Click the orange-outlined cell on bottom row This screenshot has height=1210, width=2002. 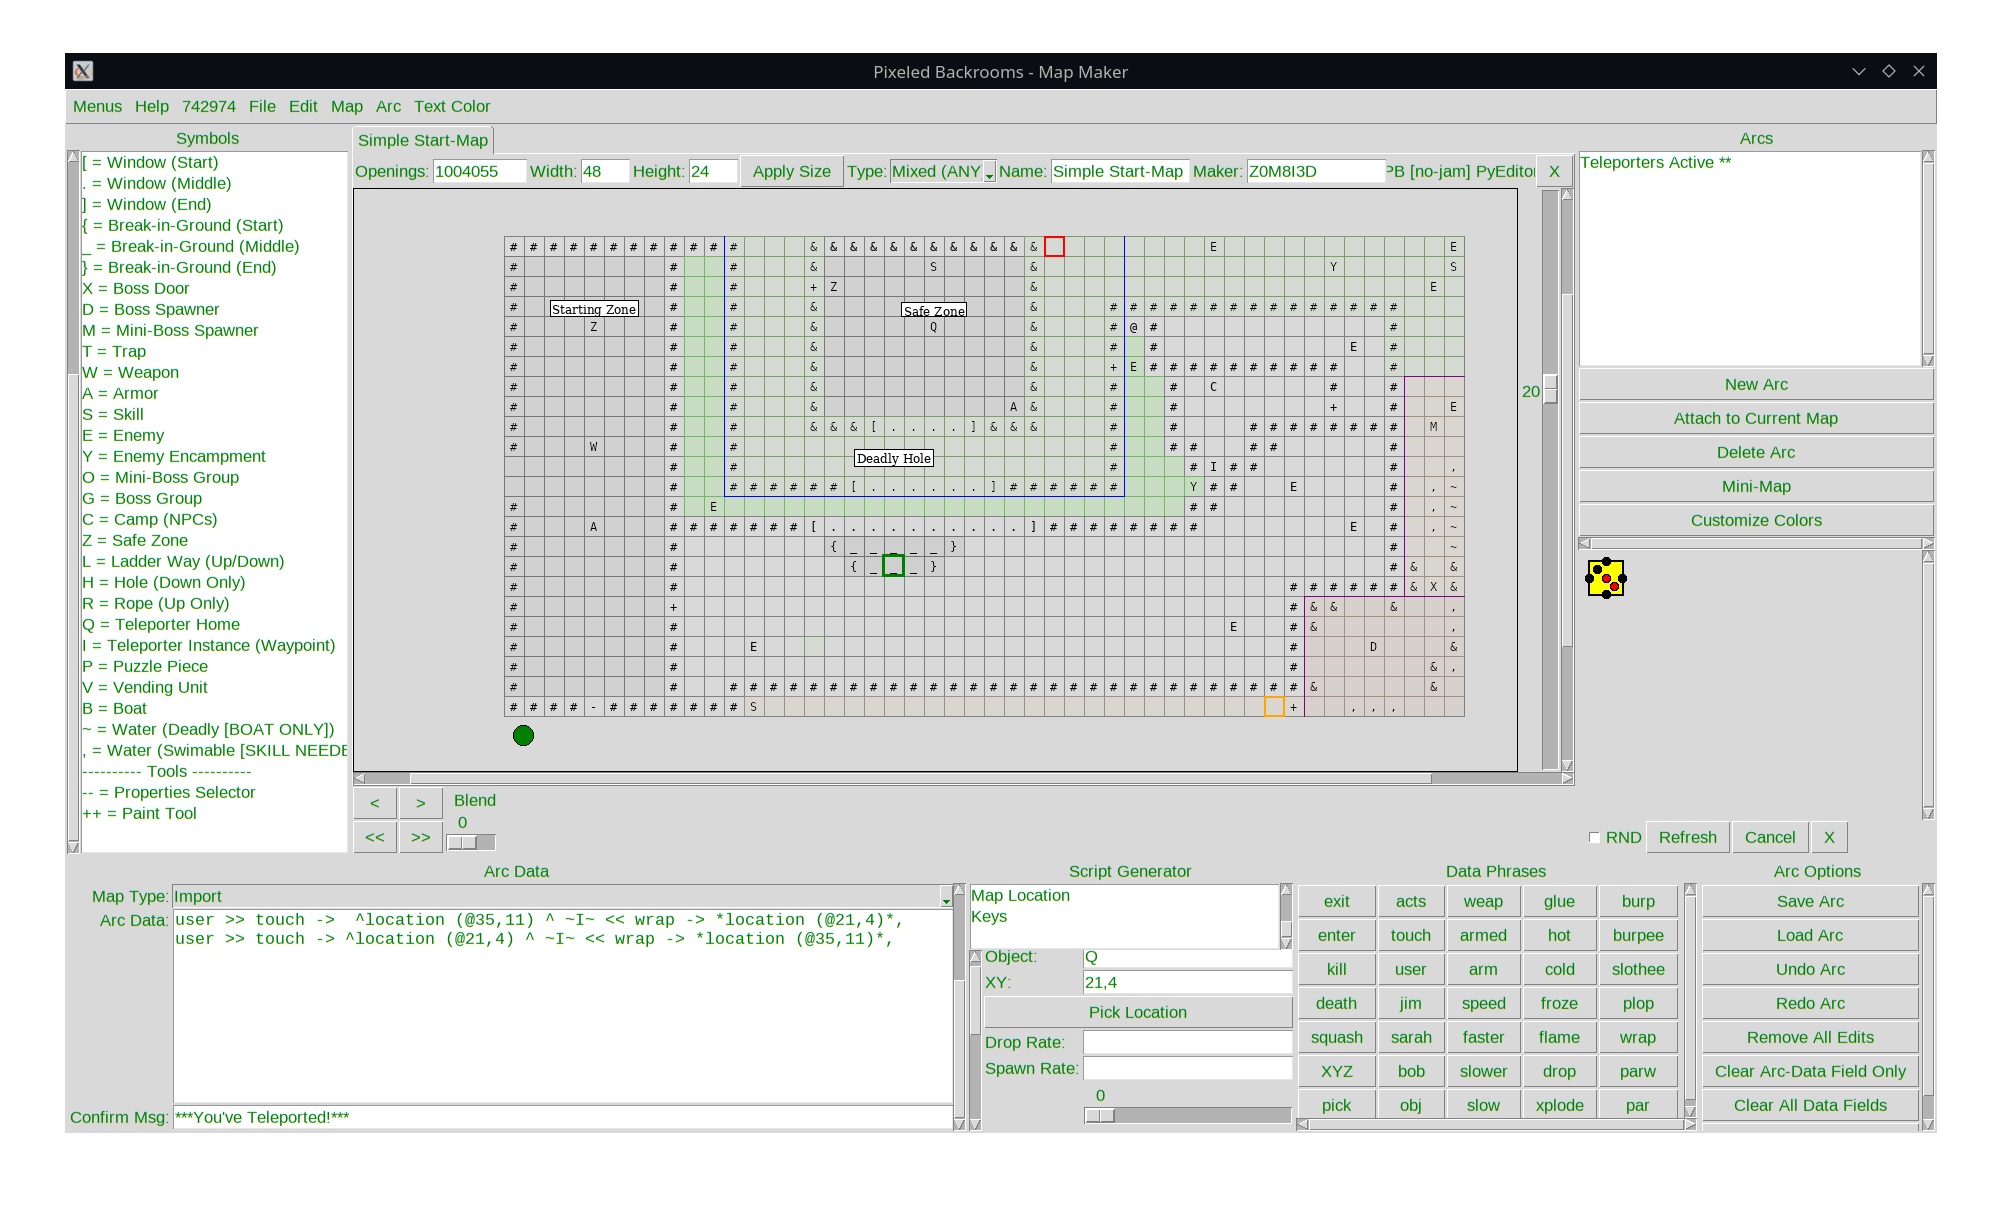(x=1274, y=707)
